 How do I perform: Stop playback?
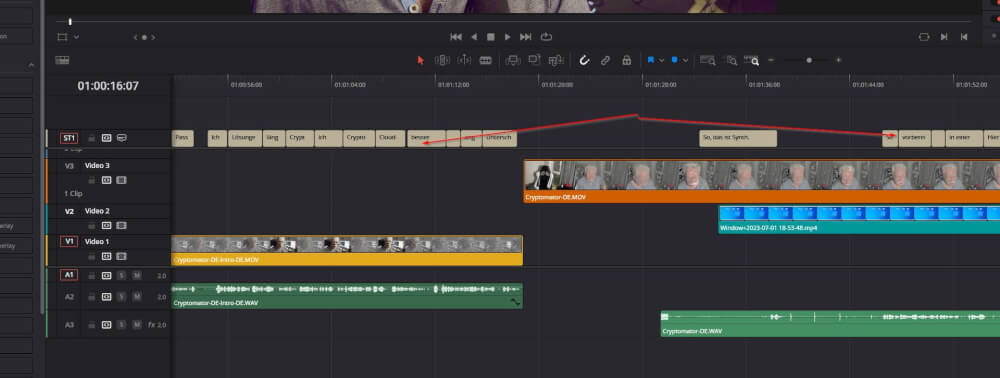(490, 37)
